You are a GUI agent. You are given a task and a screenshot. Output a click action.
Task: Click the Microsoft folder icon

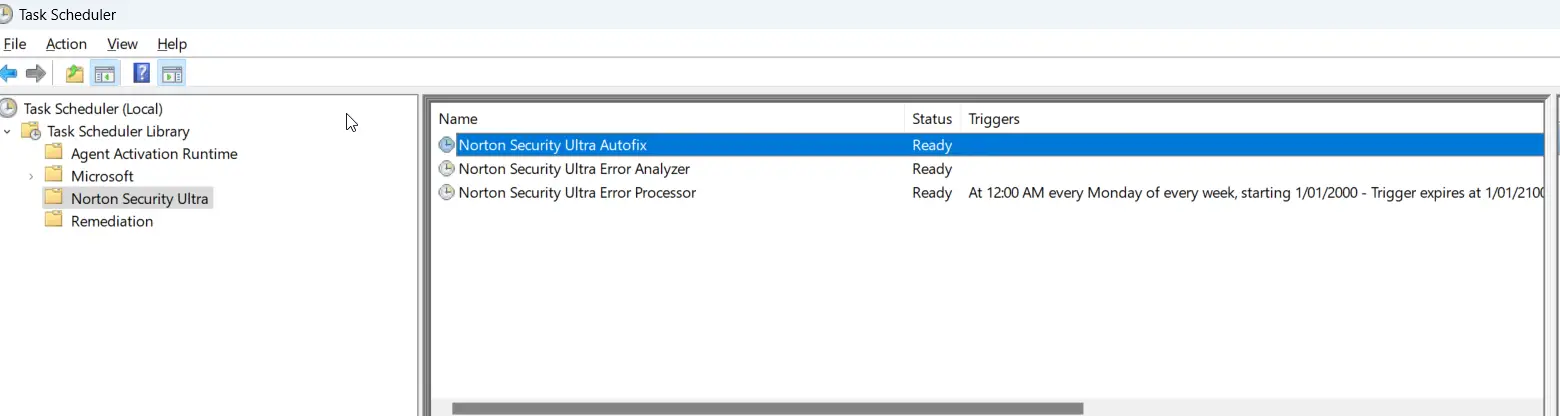tap(54, 175)
